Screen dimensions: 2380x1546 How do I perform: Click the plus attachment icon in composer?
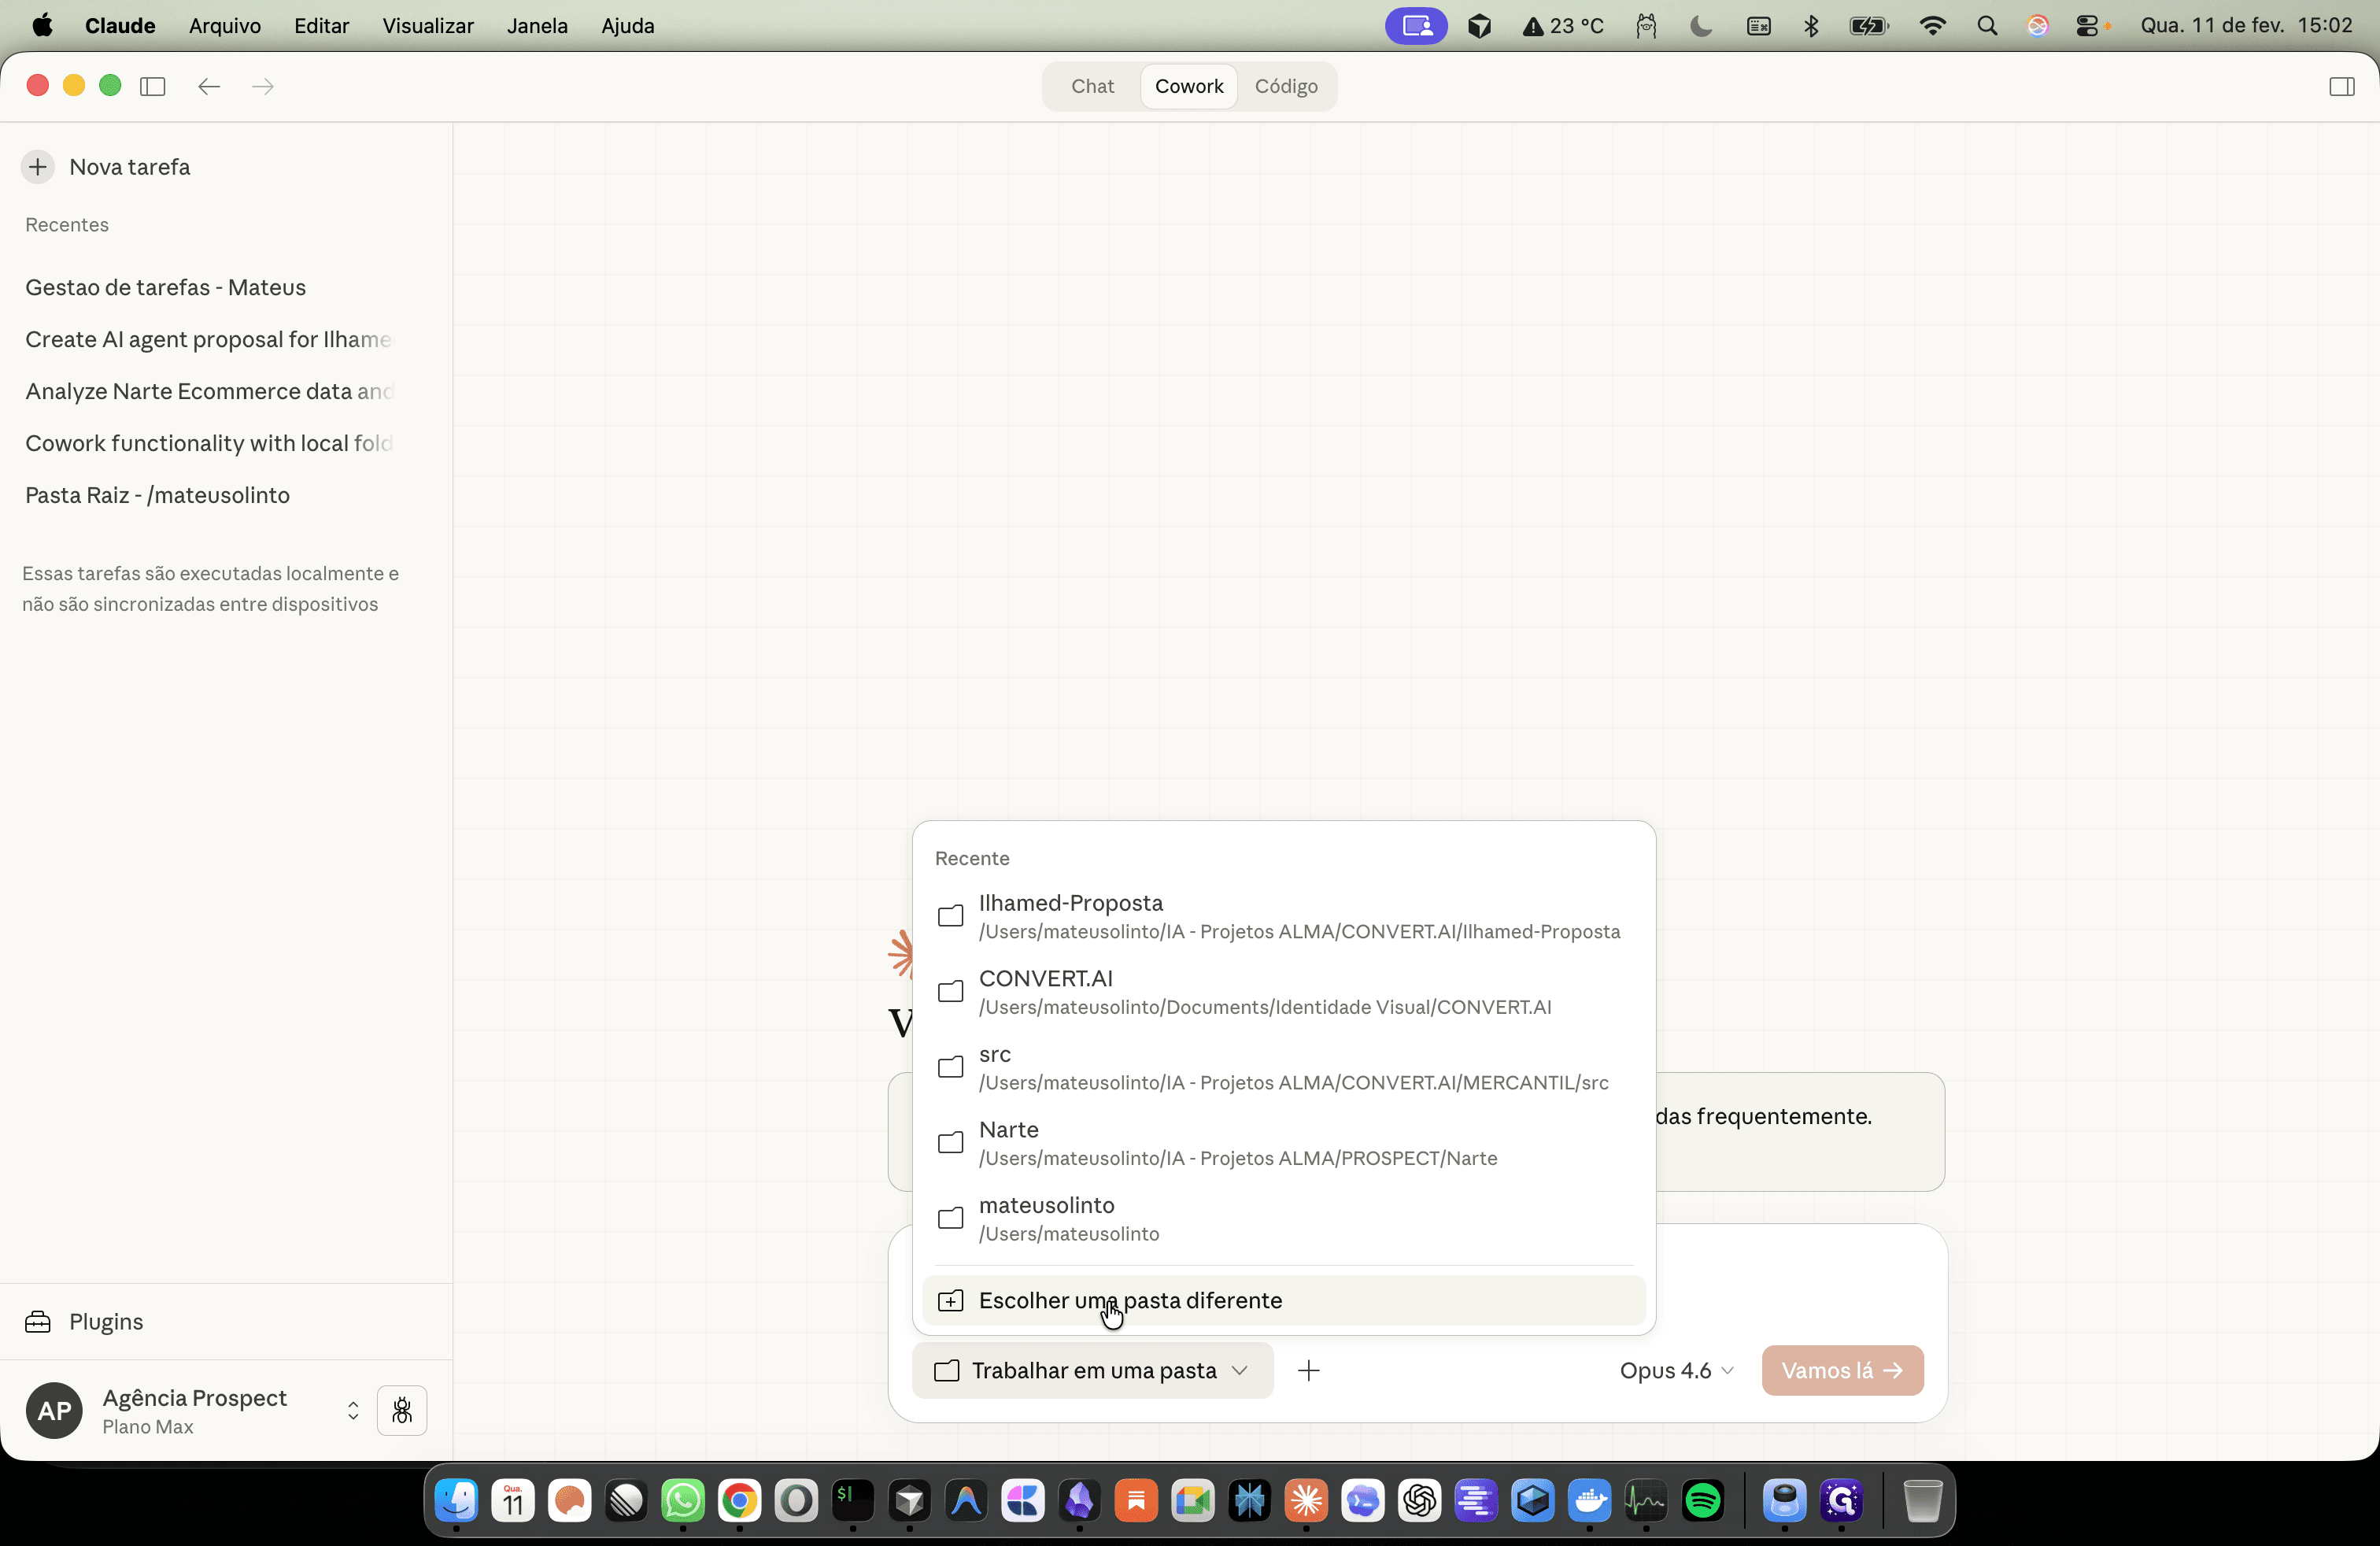1308,1370
